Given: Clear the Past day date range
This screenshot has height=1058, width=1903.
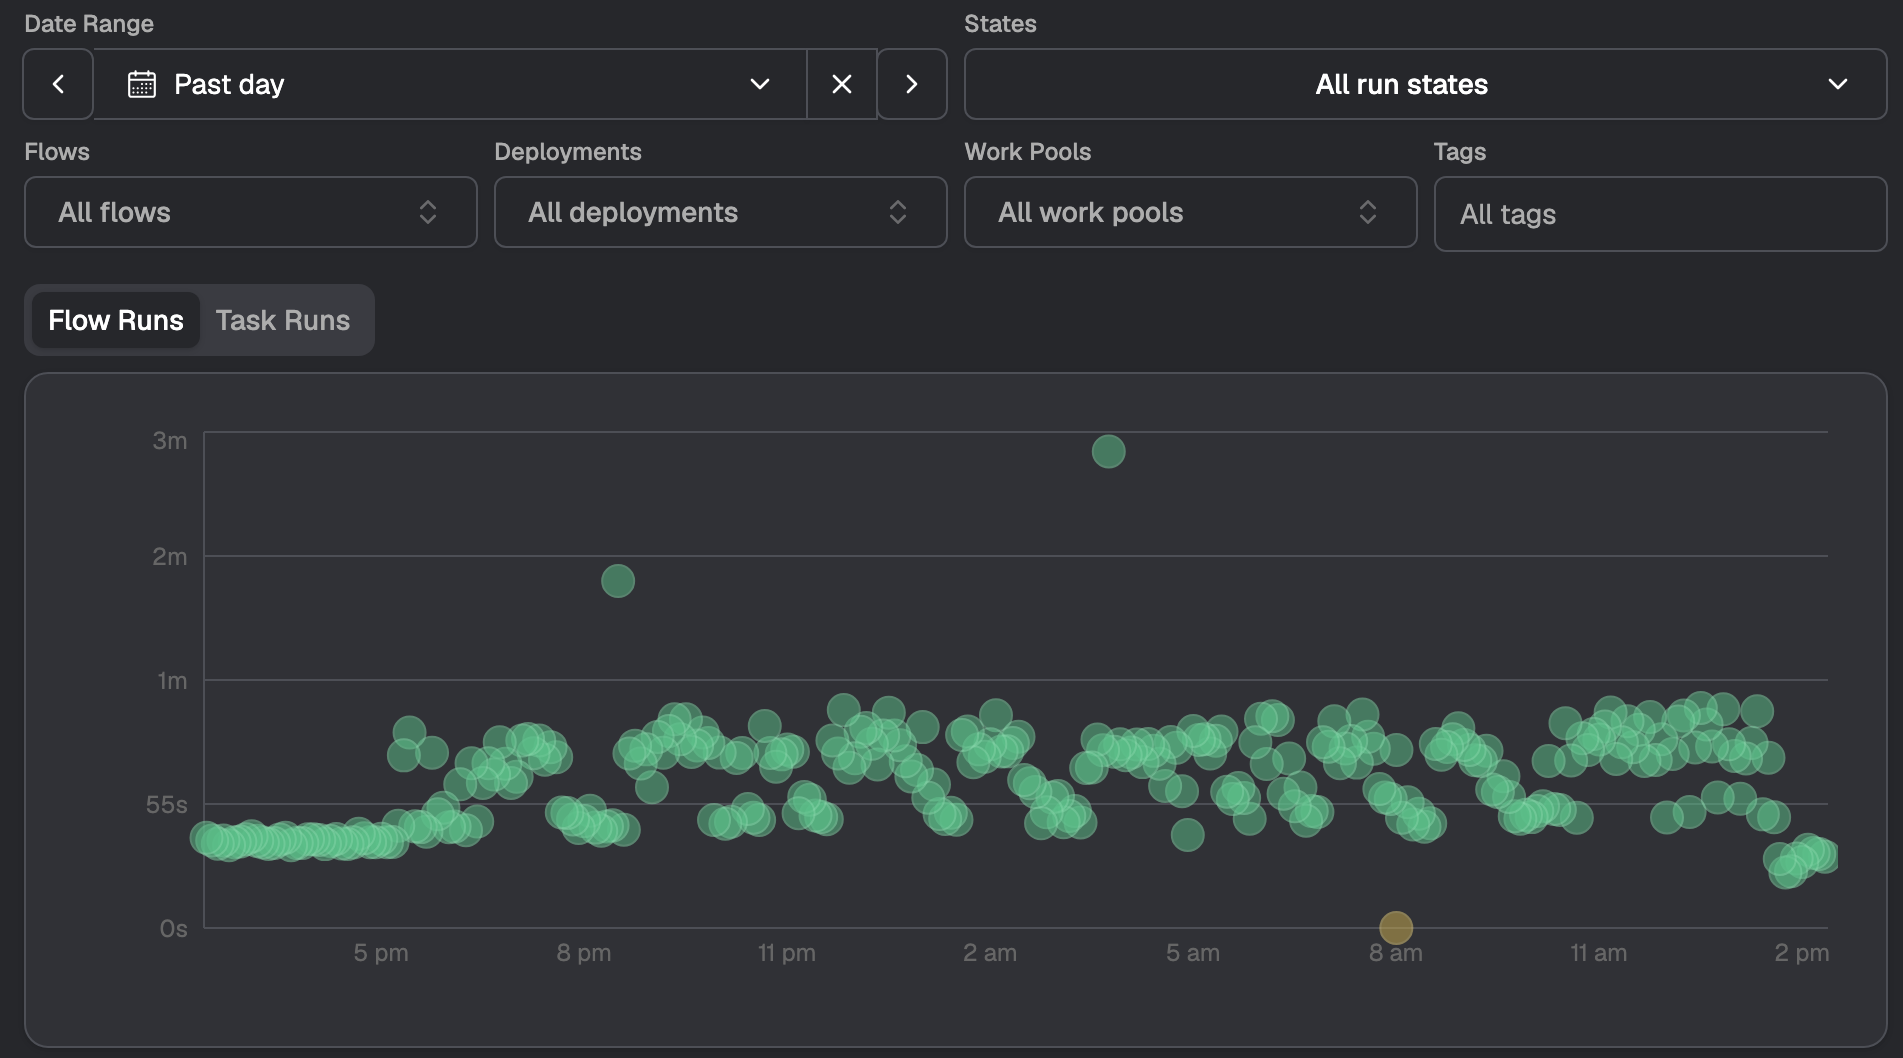Looking at the screenshot, I should 842,84.
